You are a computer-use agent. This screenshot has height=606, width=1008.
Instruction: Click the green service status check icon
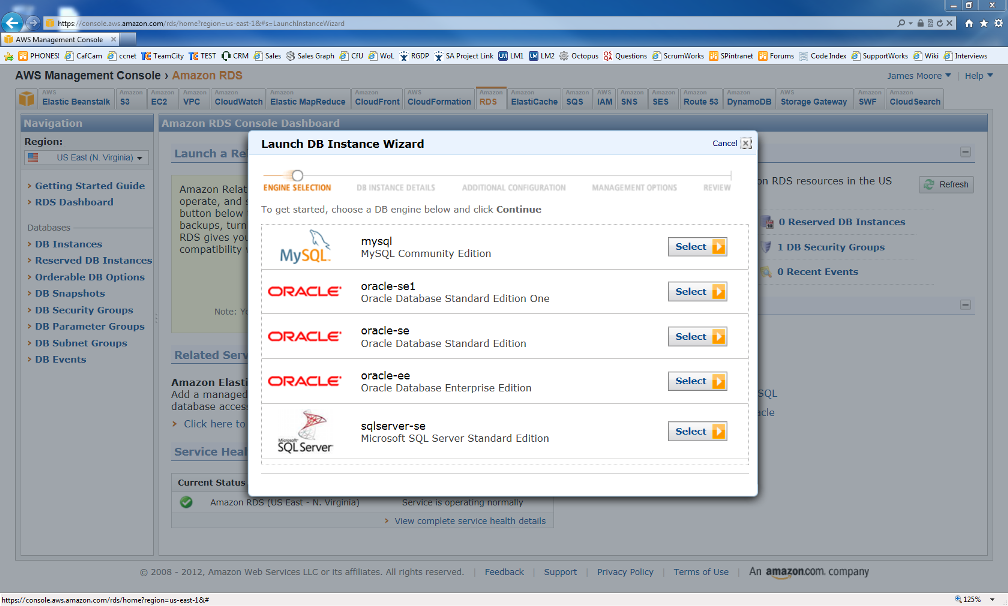[186, 503]
